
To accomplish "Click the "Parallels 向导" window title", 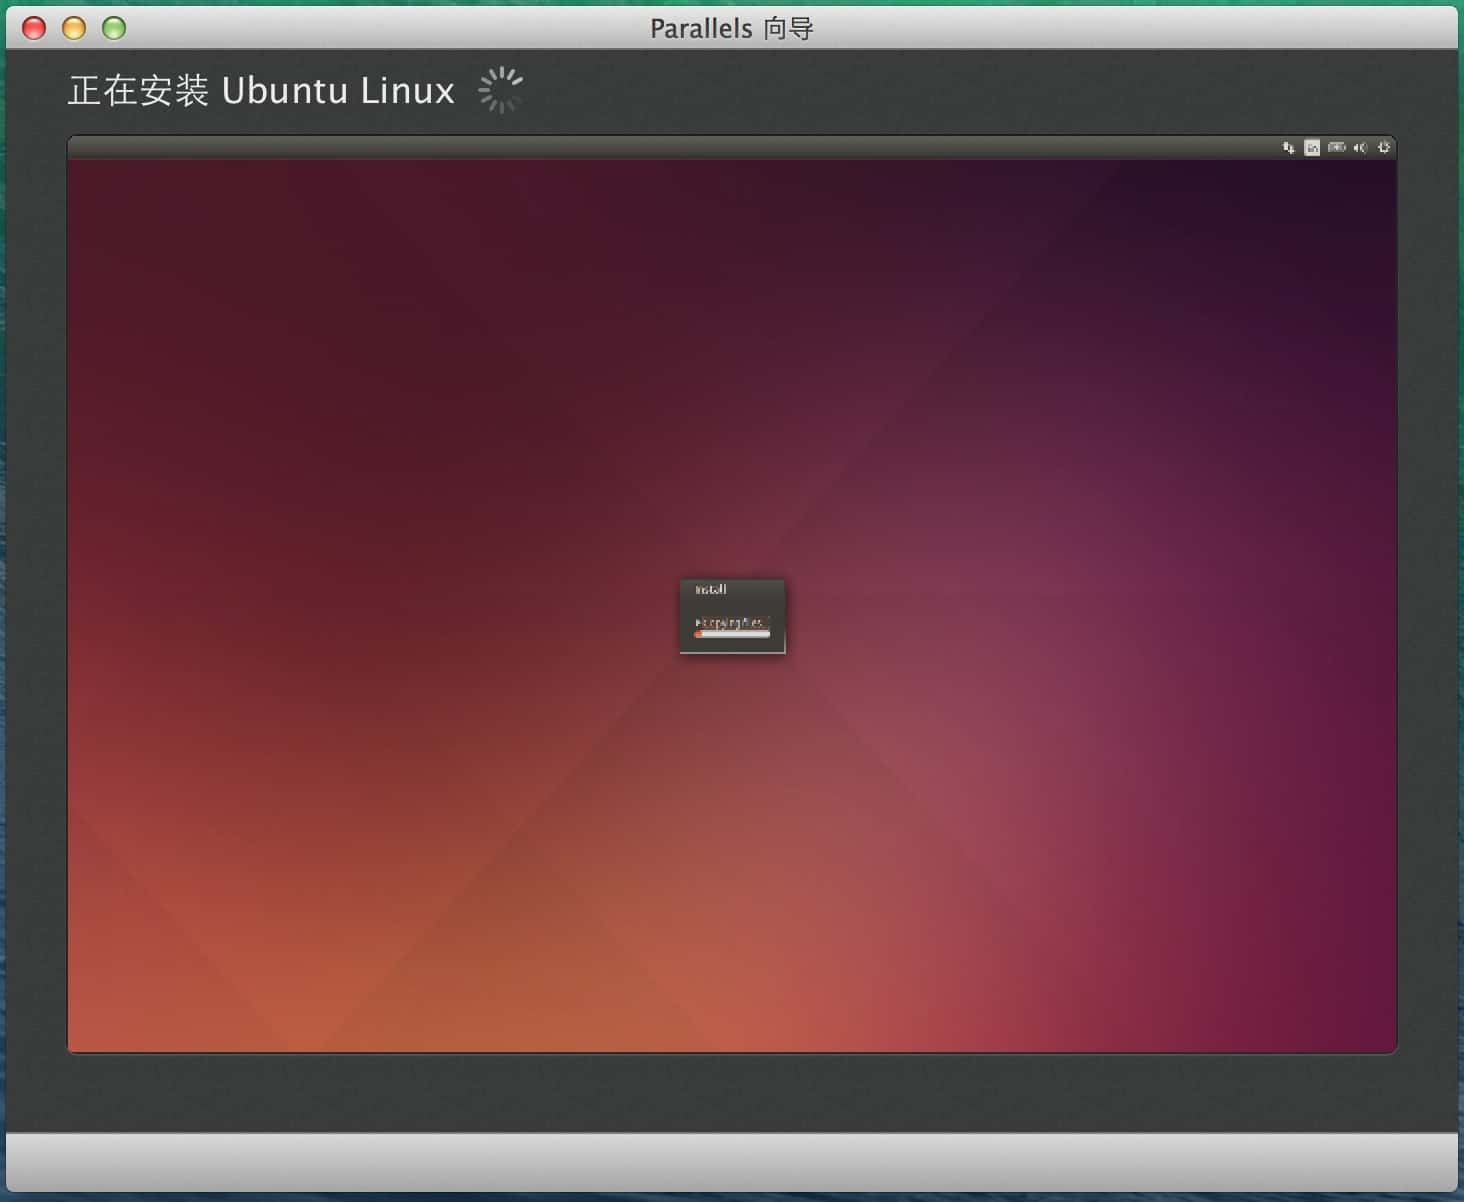I will [732, 28].
